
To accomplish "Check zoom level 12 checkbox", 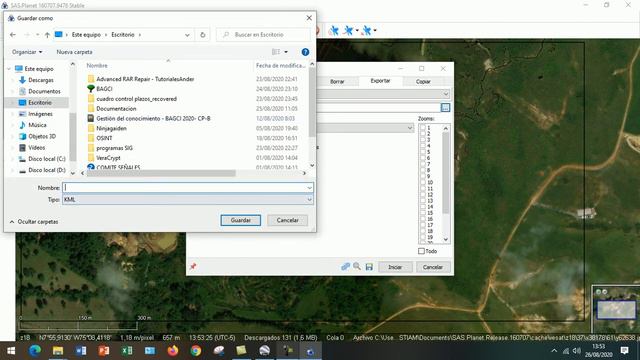I will (423, 195).
